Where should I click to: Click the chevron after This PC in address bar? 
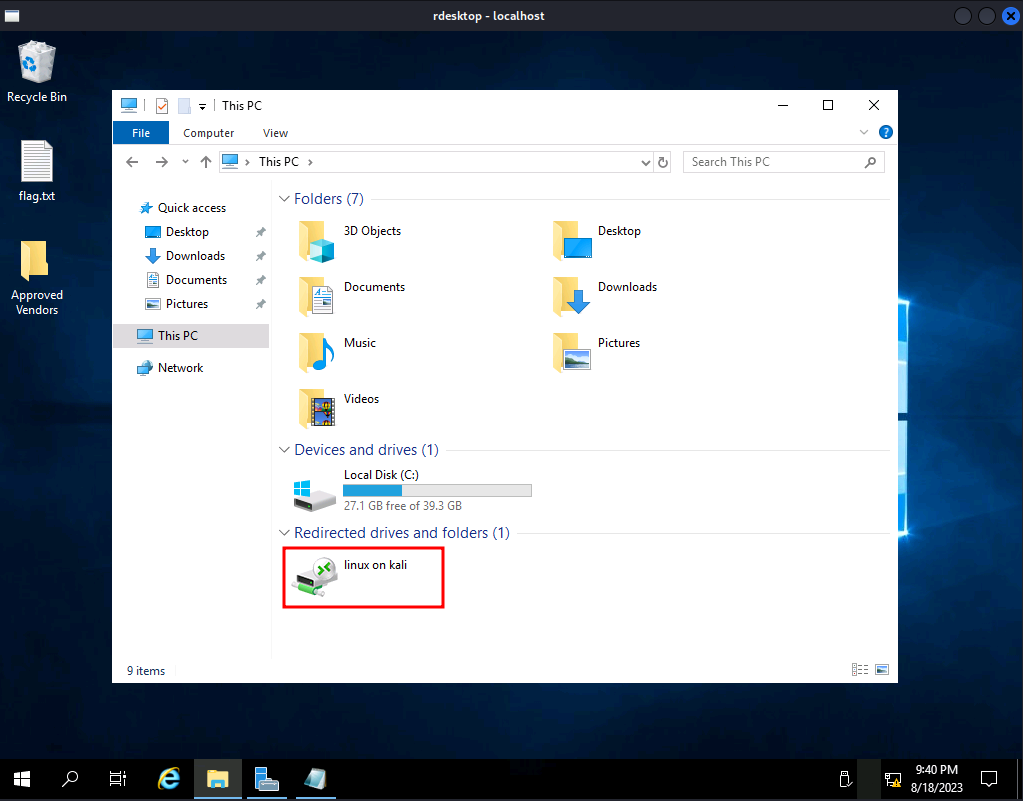[310, 162]
